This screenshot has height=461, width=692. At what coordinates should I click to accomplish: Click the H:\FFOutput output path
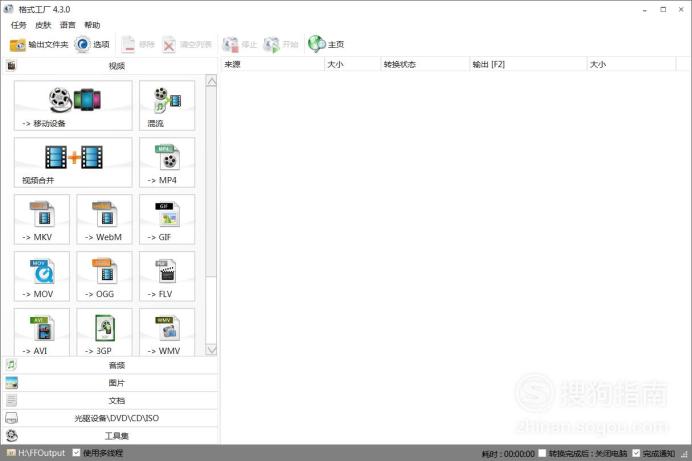(x=36, y=453)
